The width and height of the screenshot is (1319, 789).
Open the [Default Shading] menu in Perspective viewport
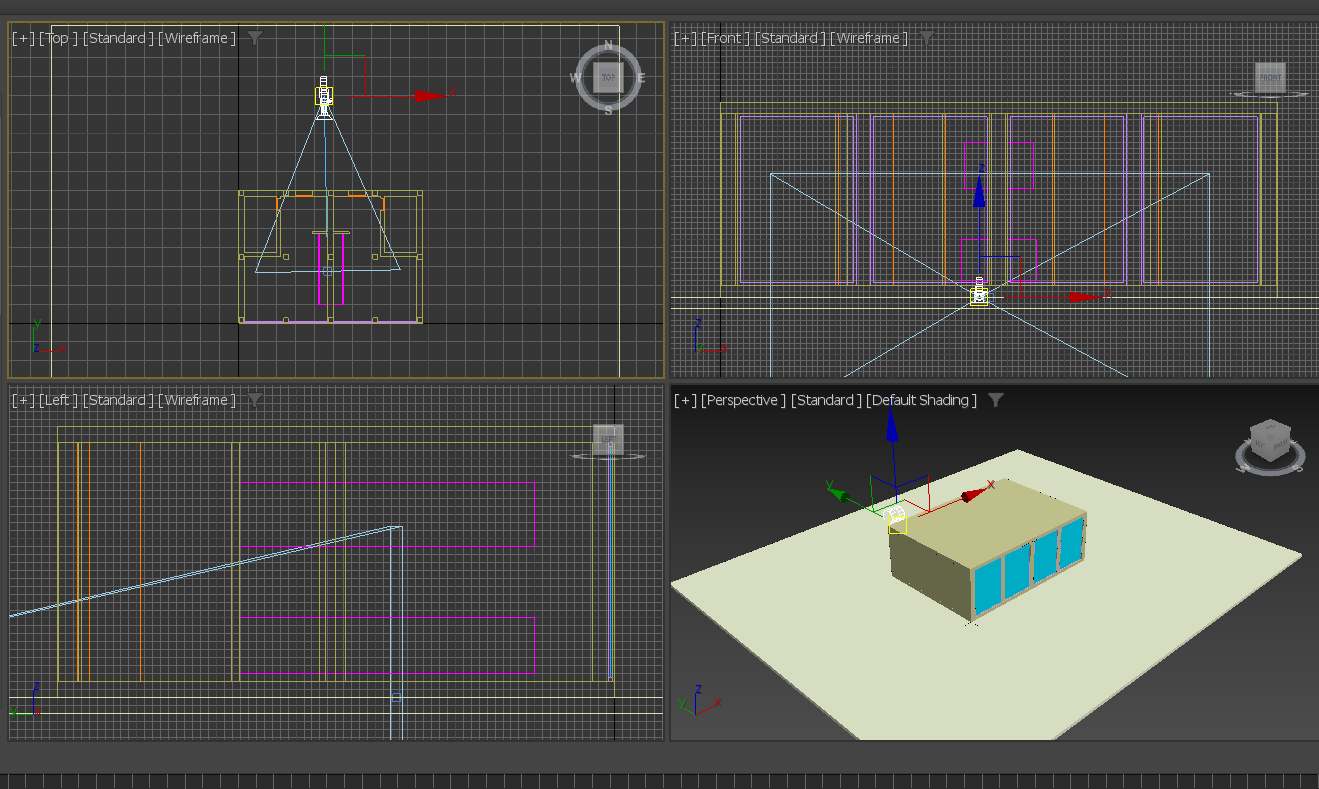pyautogui.click(x=921, y=400)
